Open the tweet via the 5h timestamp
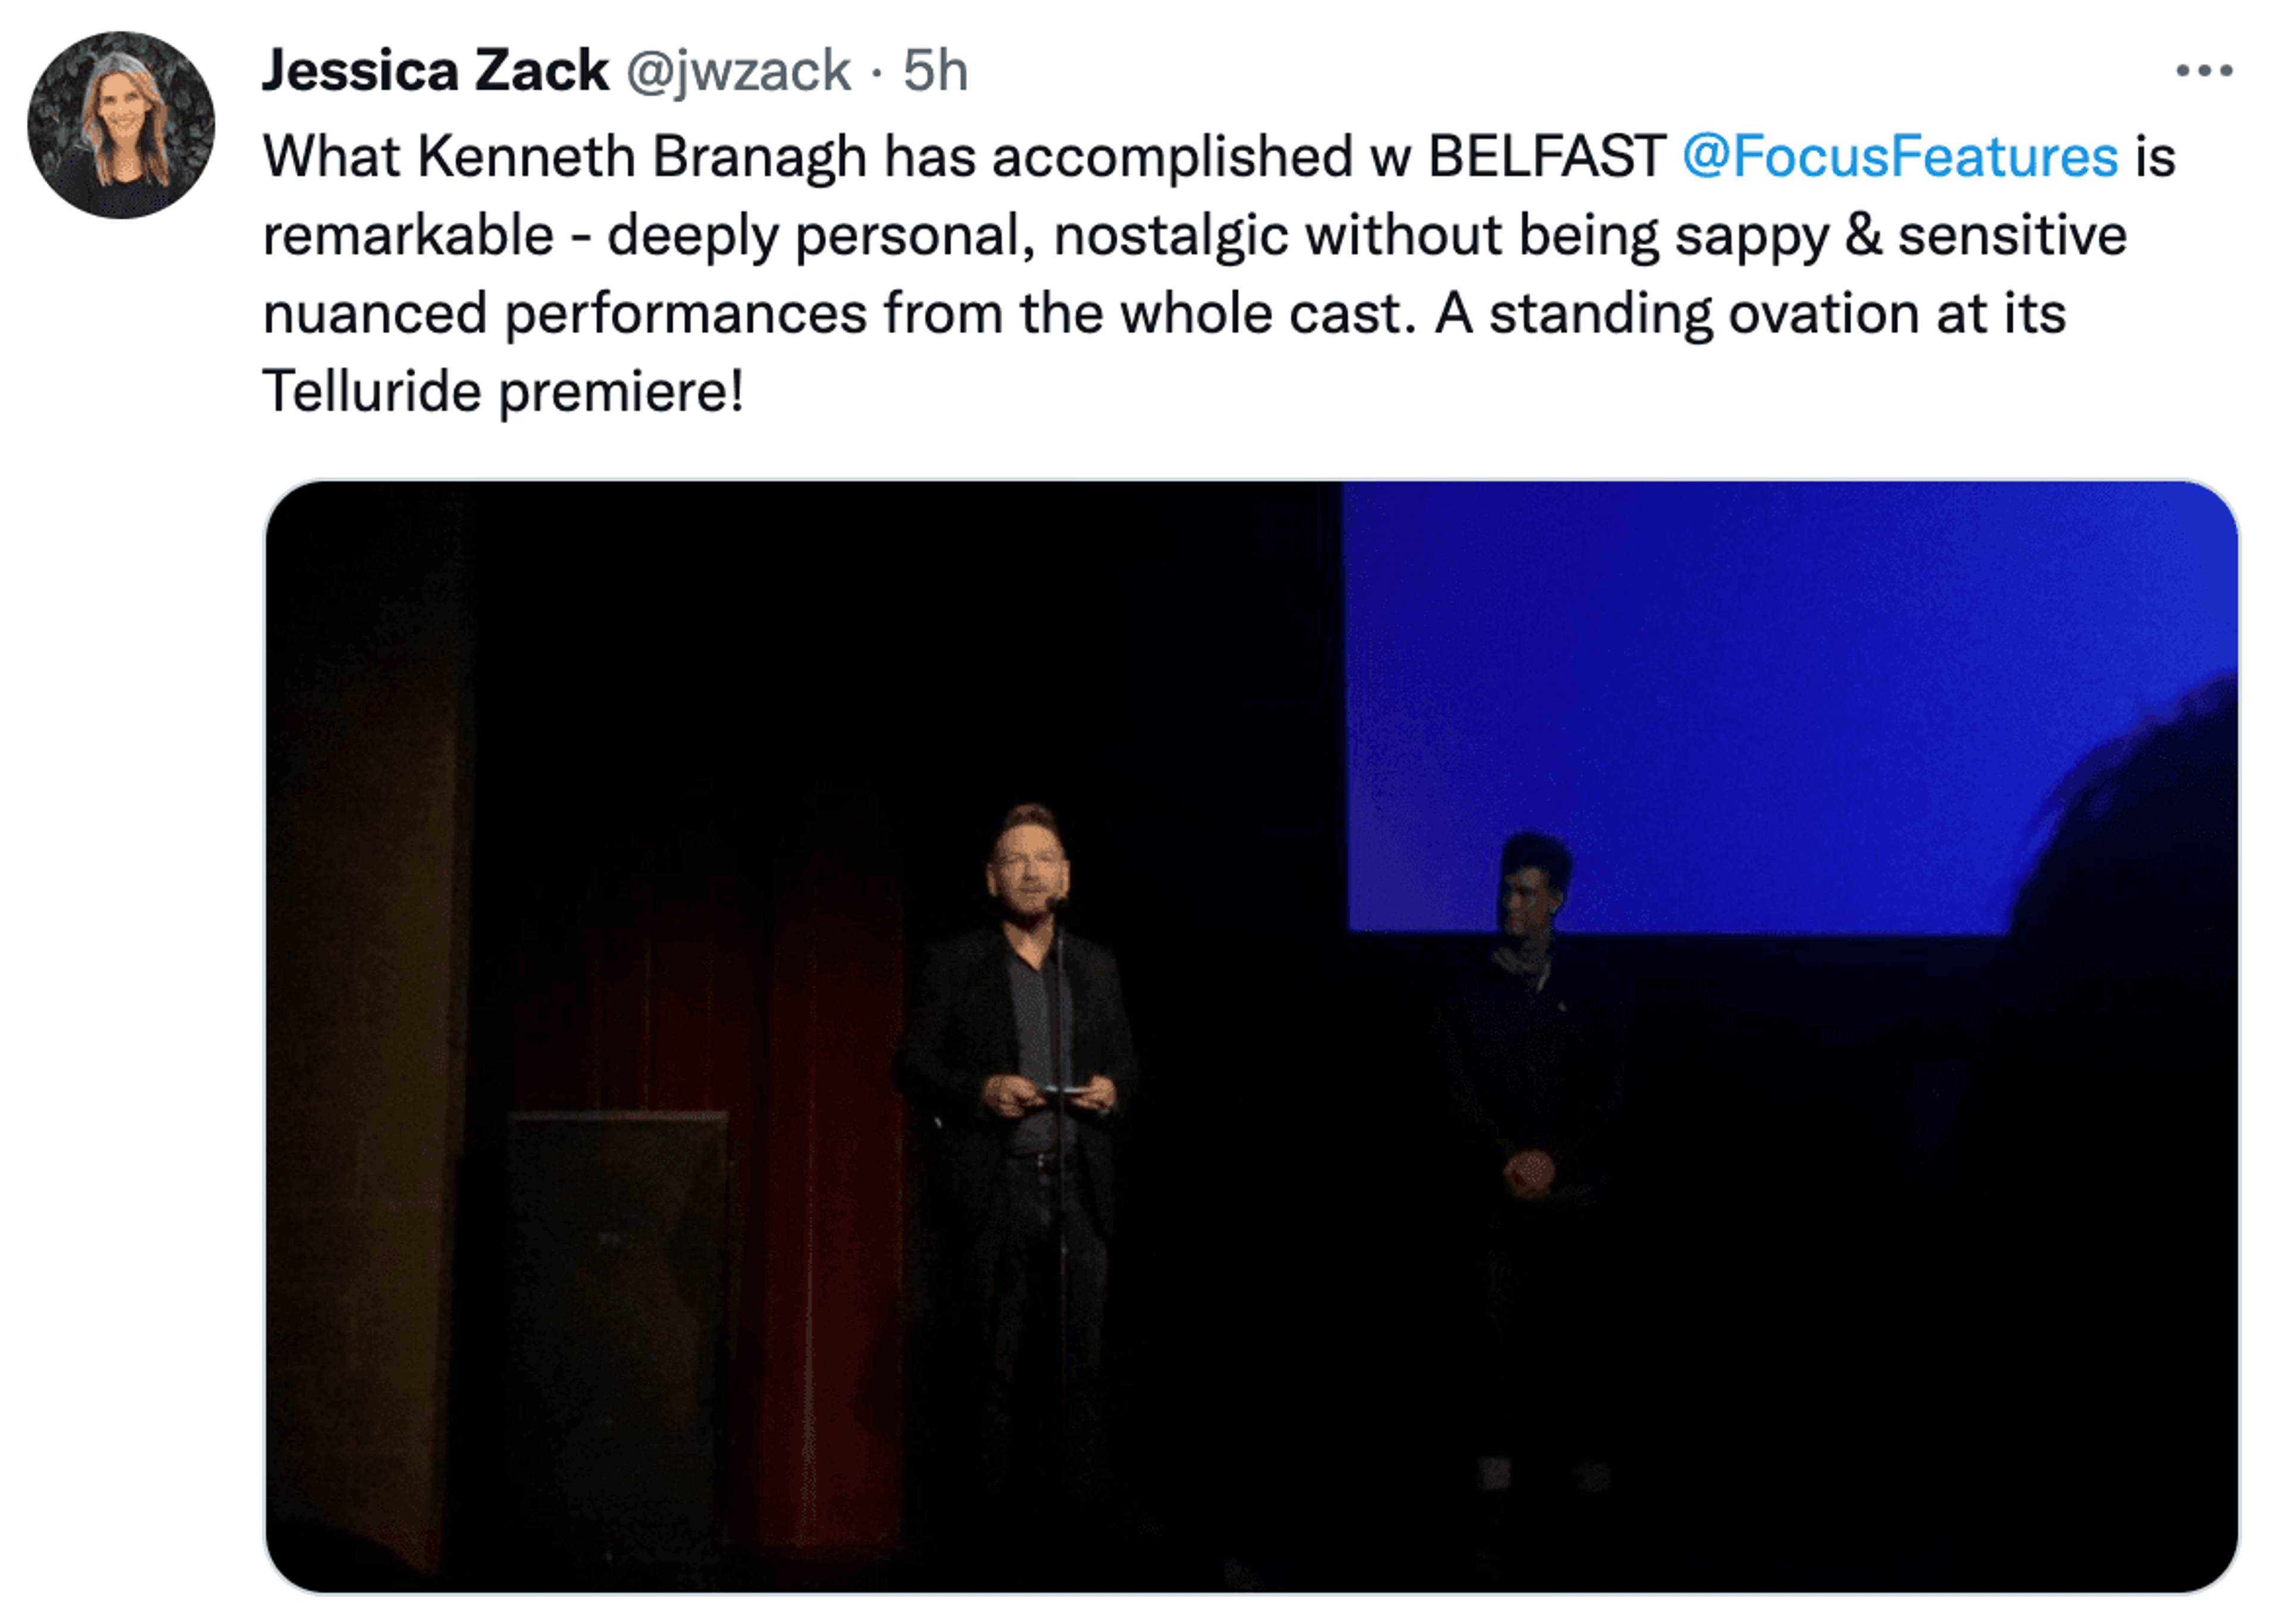Screen dimensions: 2285x1624 [x=935, y=71]
